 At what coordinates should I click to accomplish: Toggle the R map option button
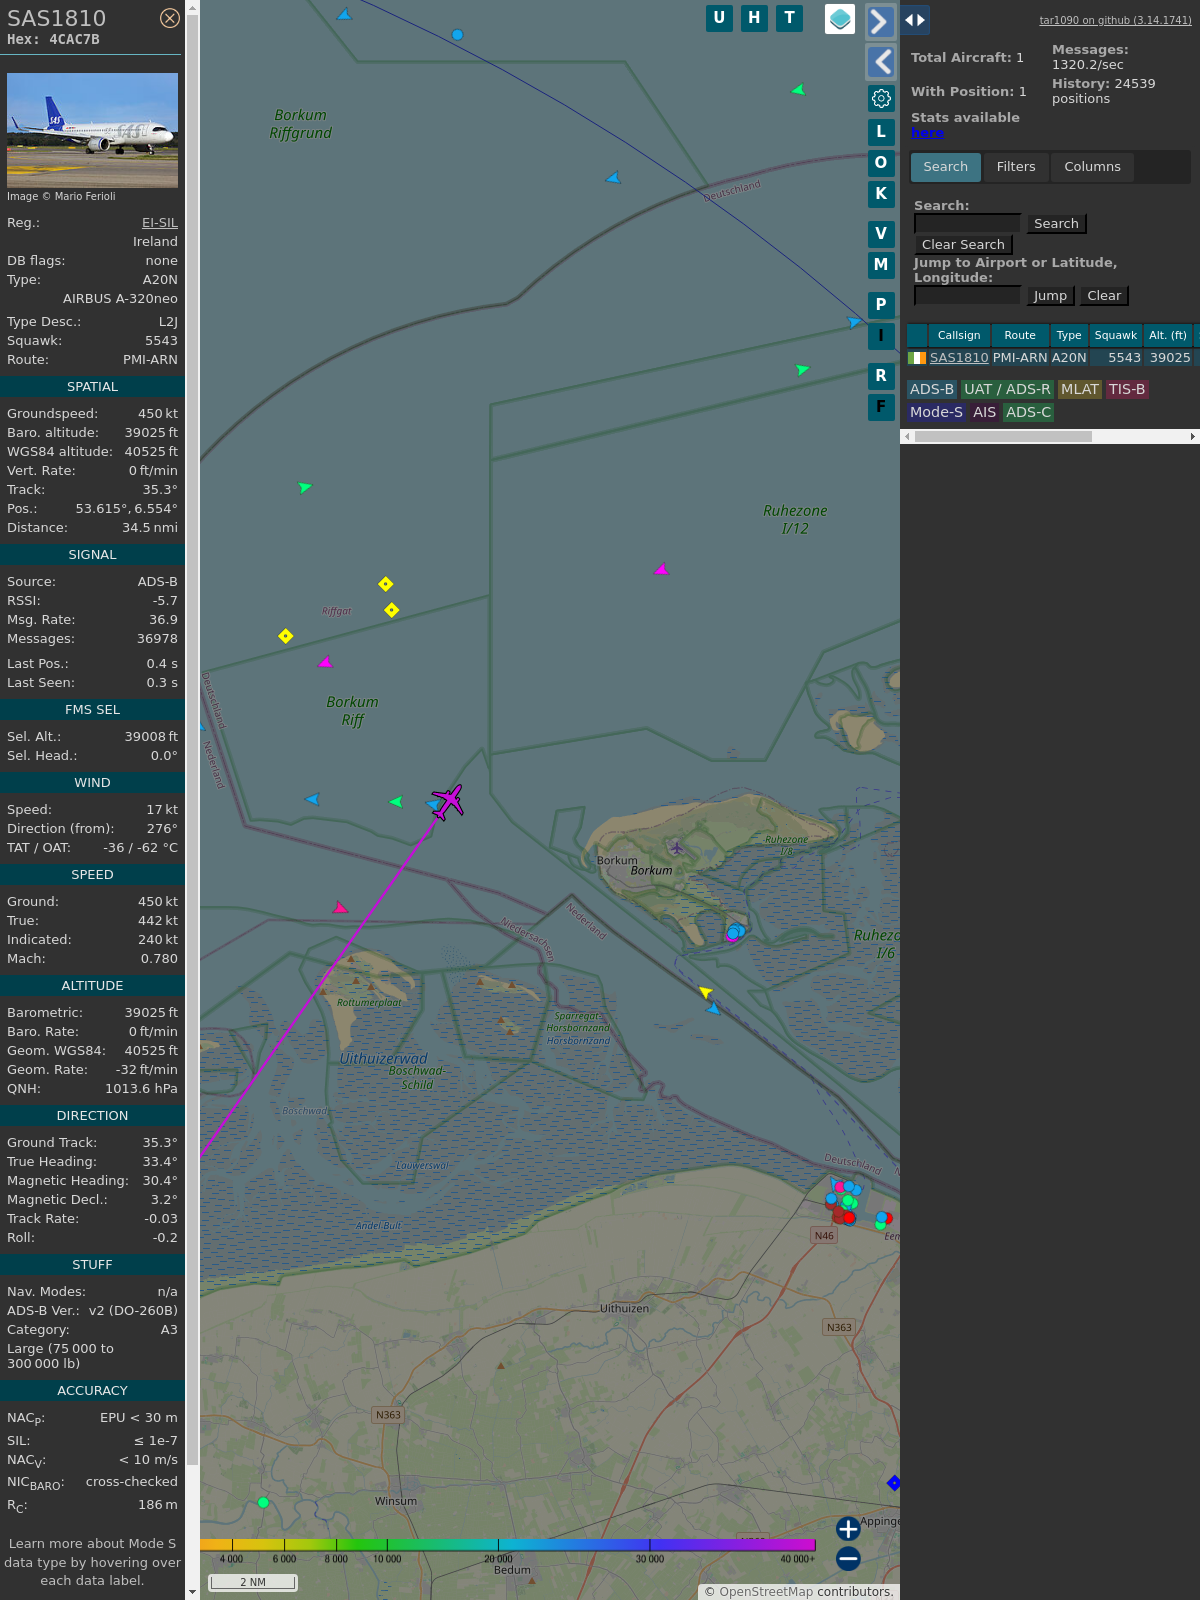click(x=881, y=376)
